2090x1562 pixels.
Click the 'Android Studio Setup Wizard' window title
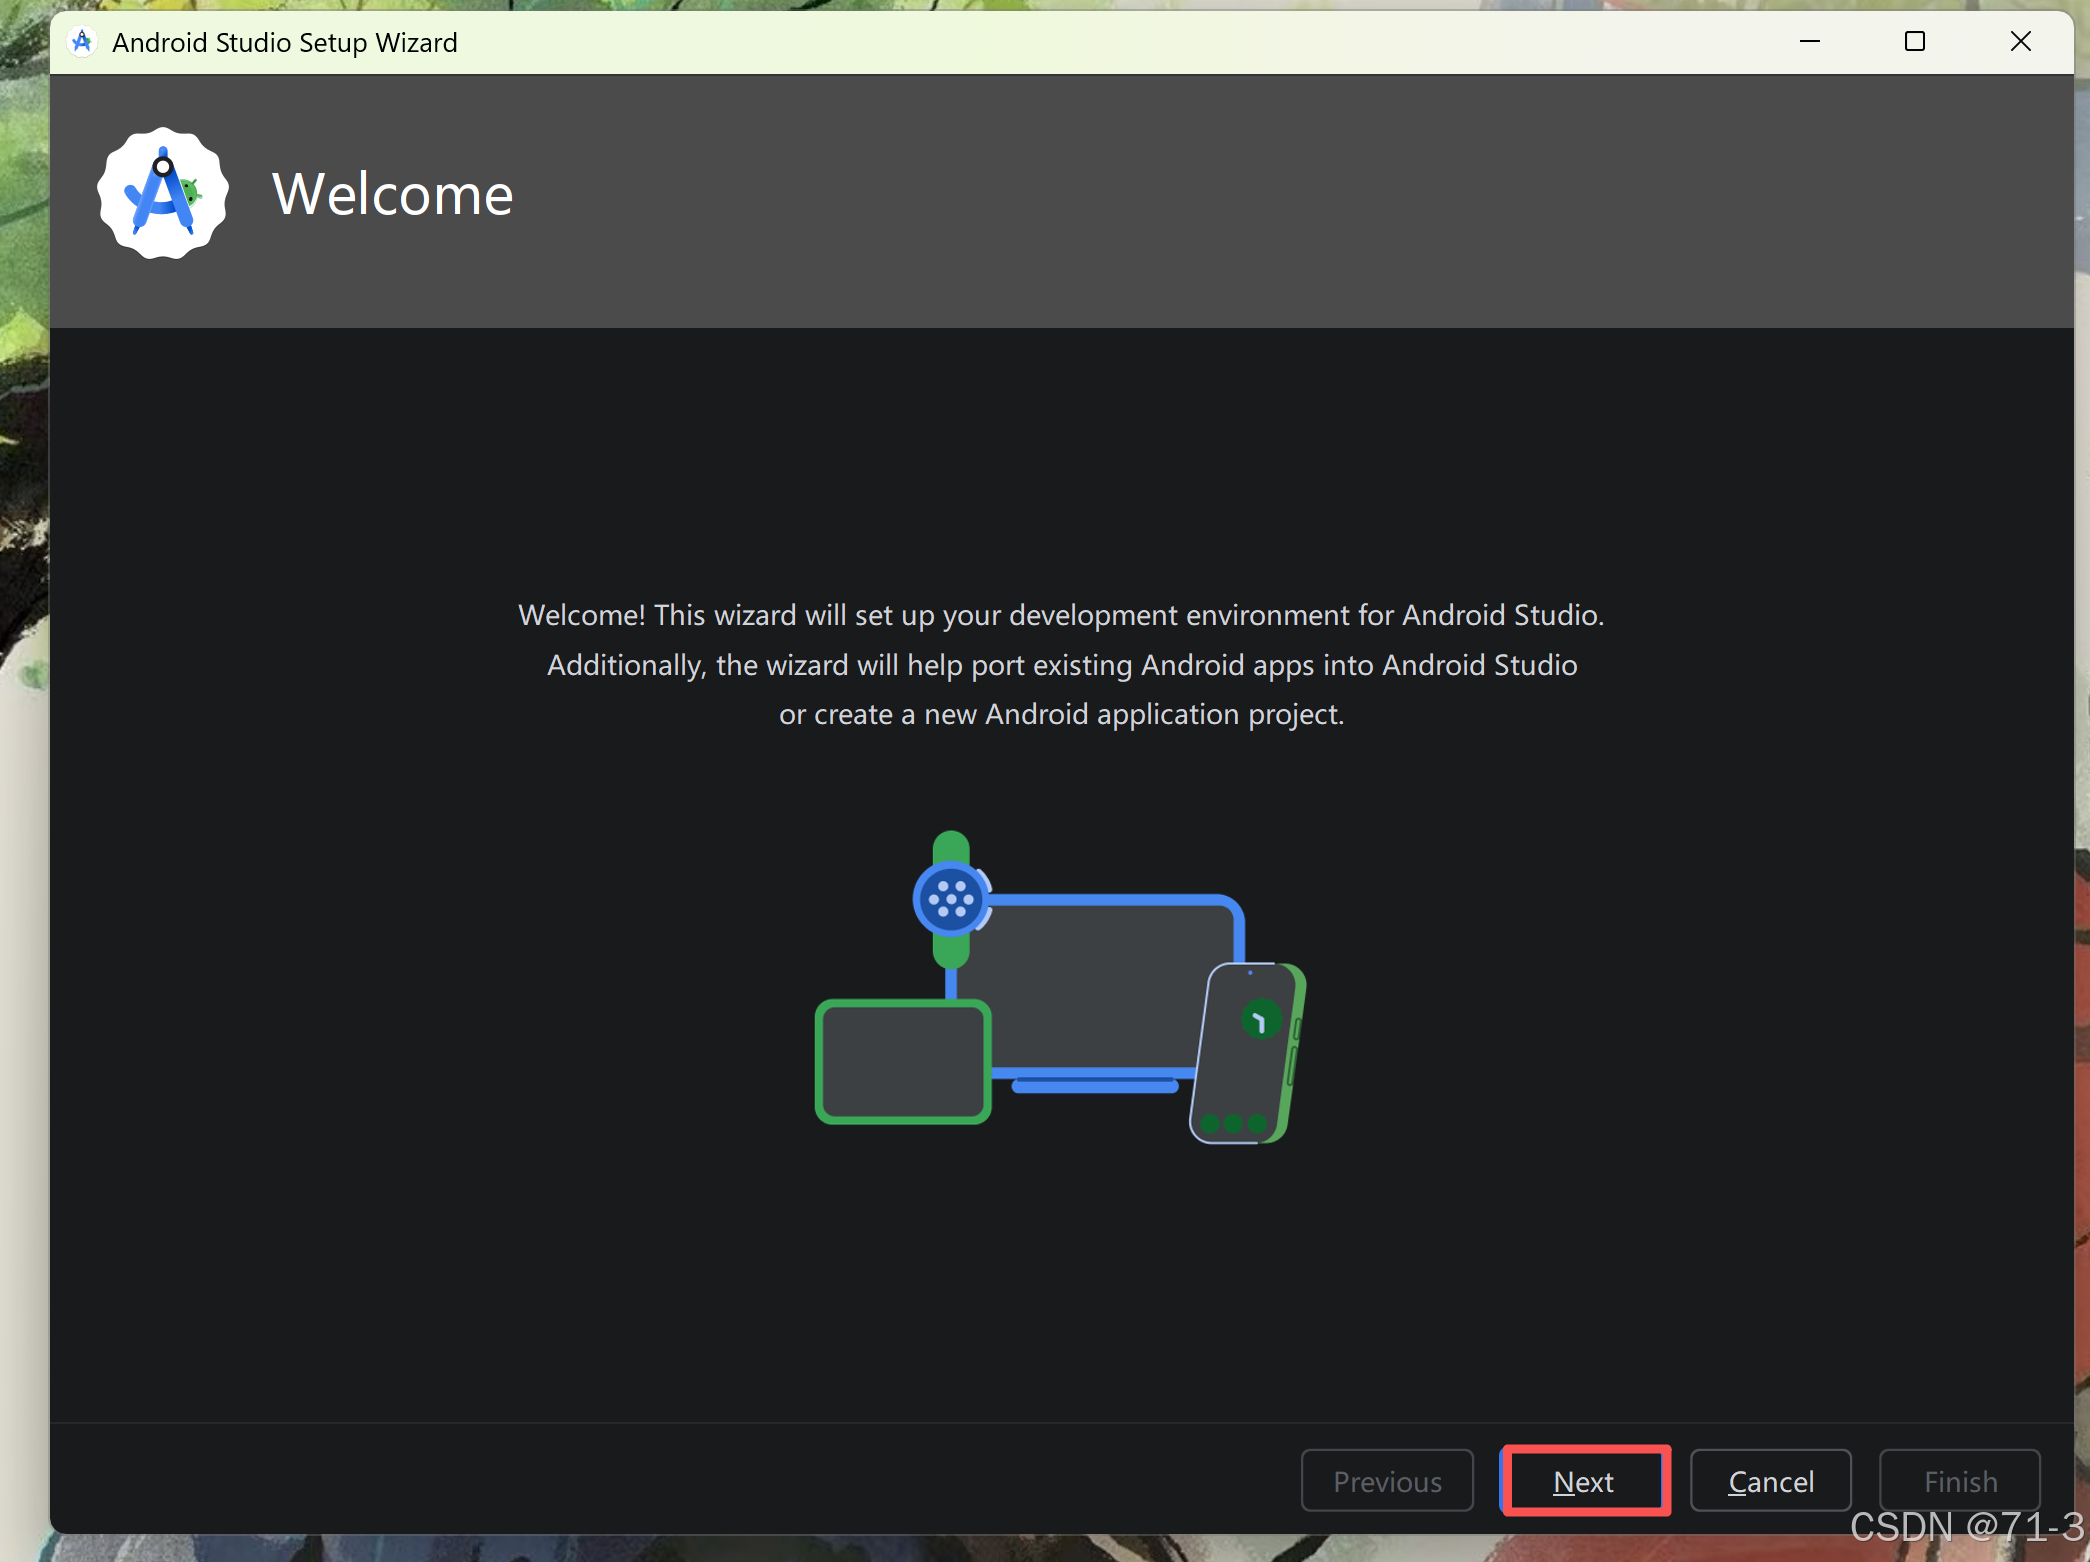(x=284, y=43)
